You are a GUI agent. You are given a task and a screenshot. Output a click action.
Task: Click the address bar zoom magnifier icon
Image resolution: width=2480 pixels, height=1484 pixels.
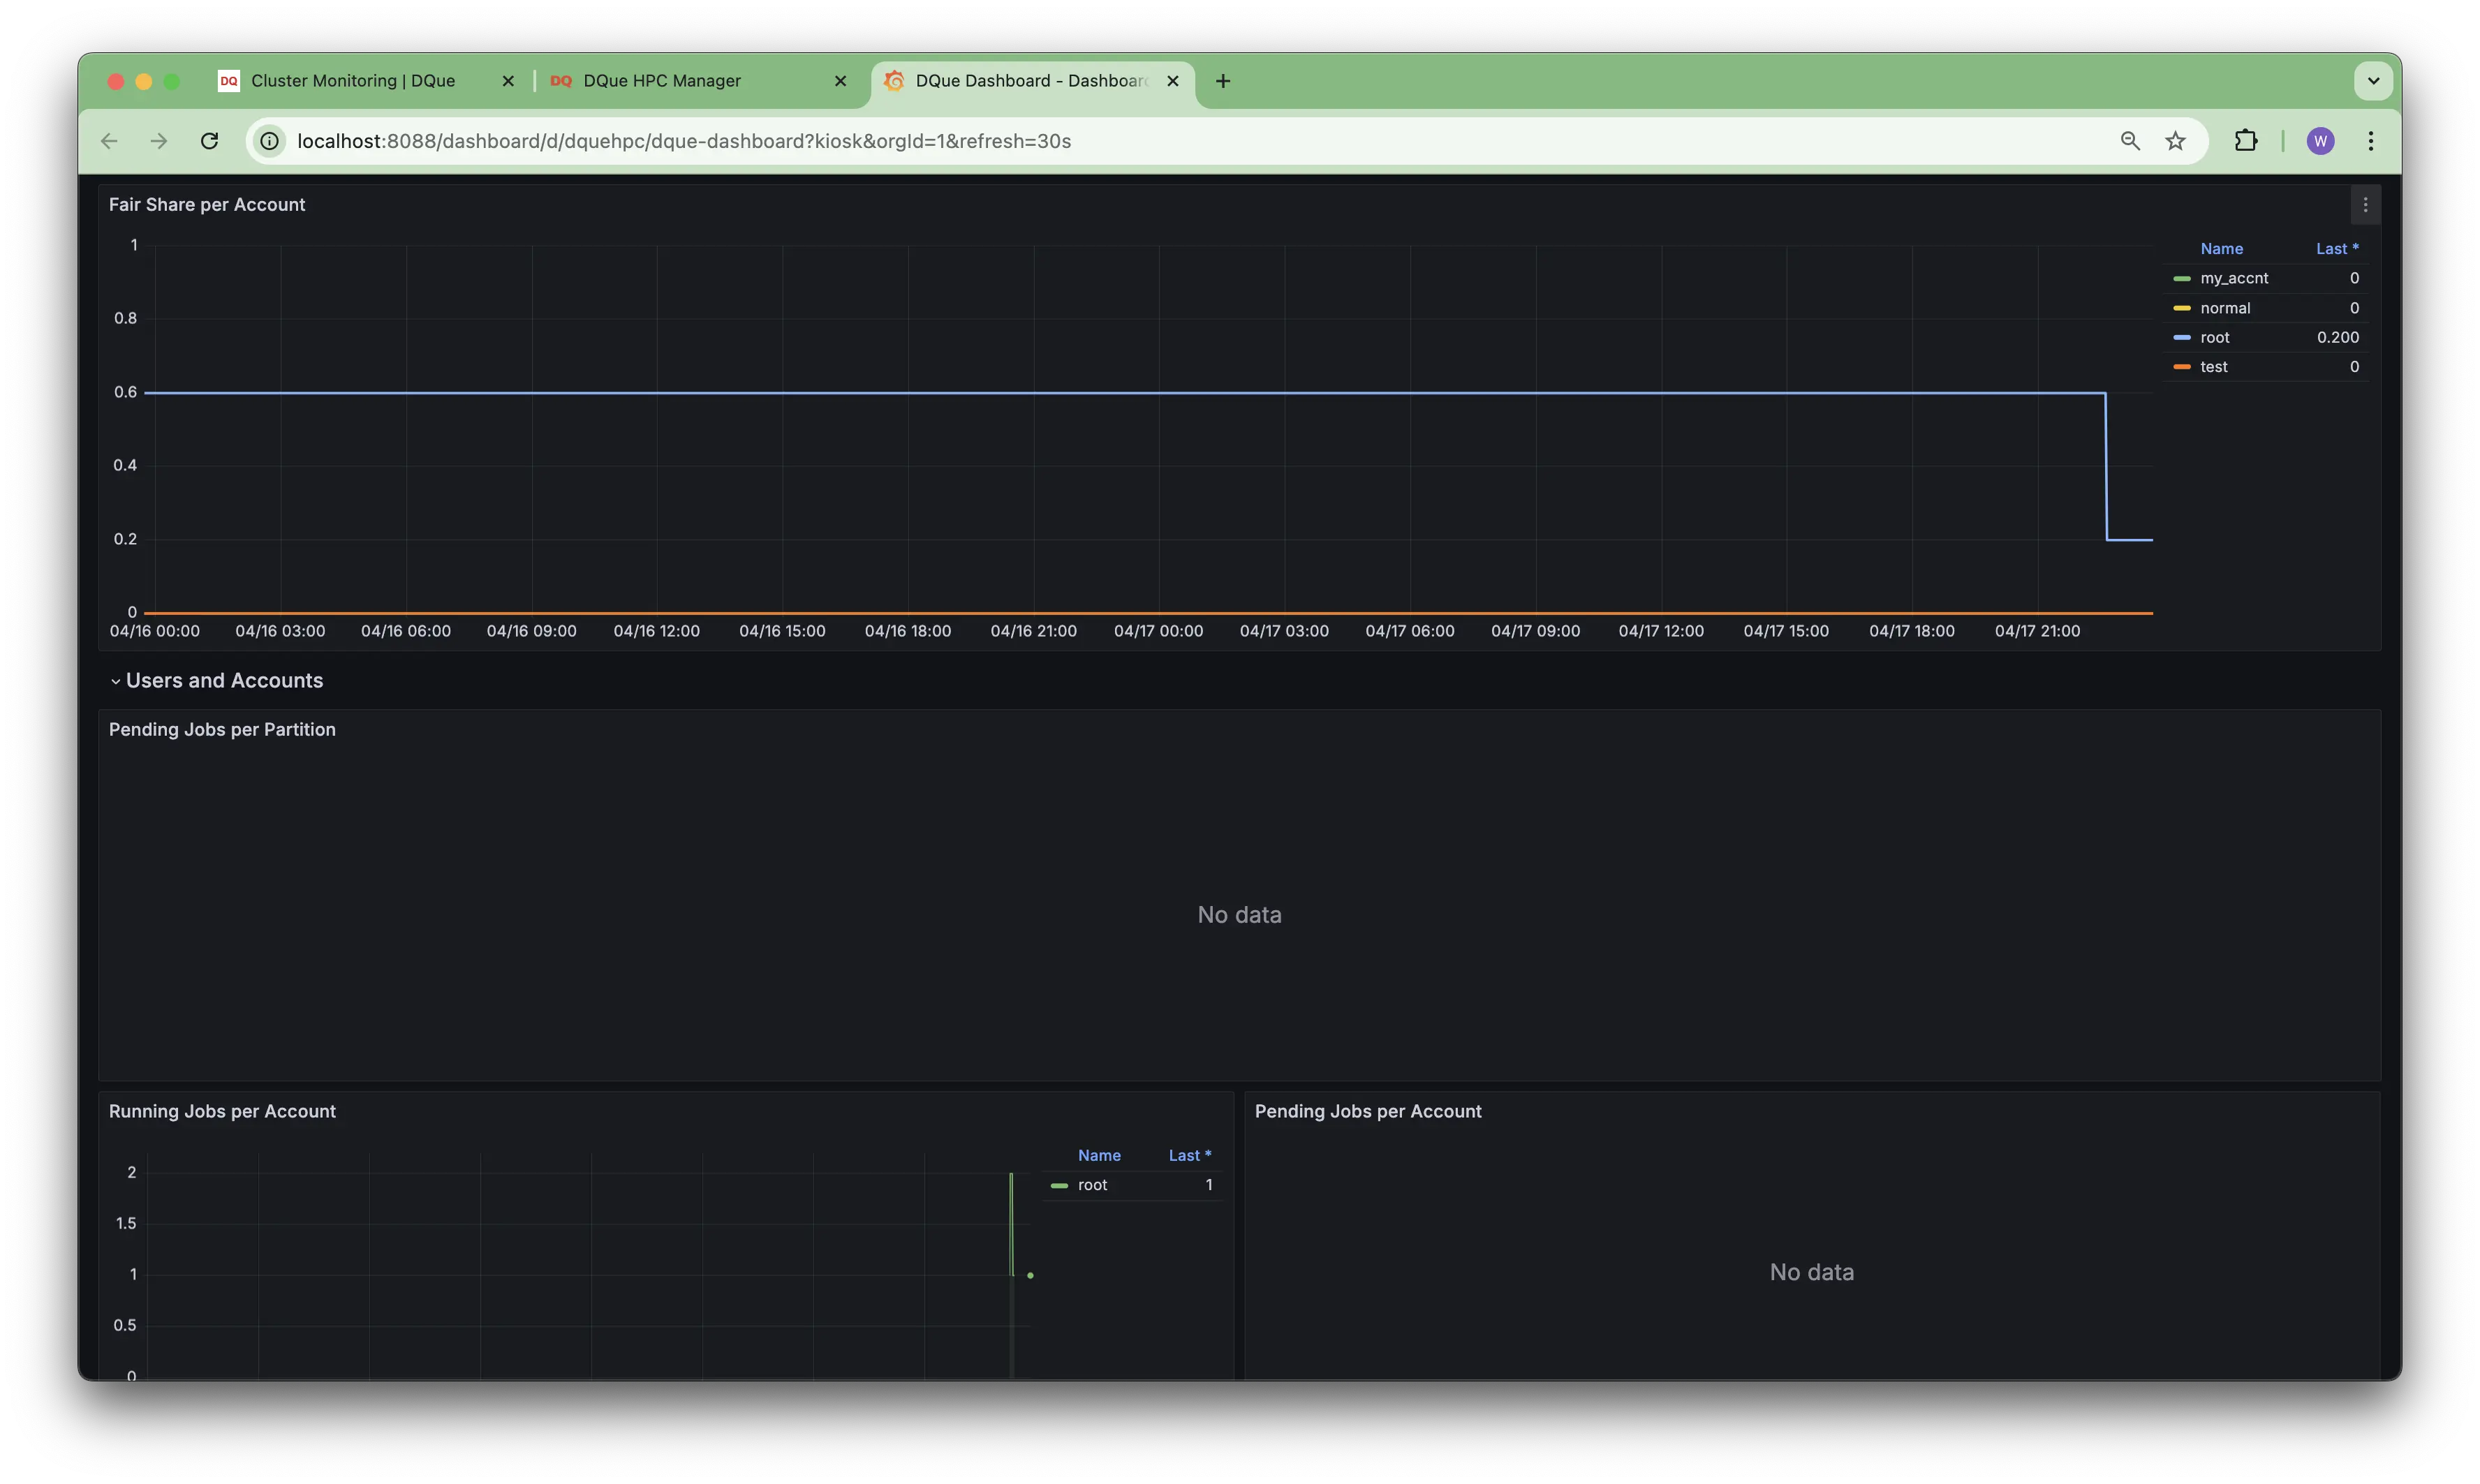pos(2130,141)
